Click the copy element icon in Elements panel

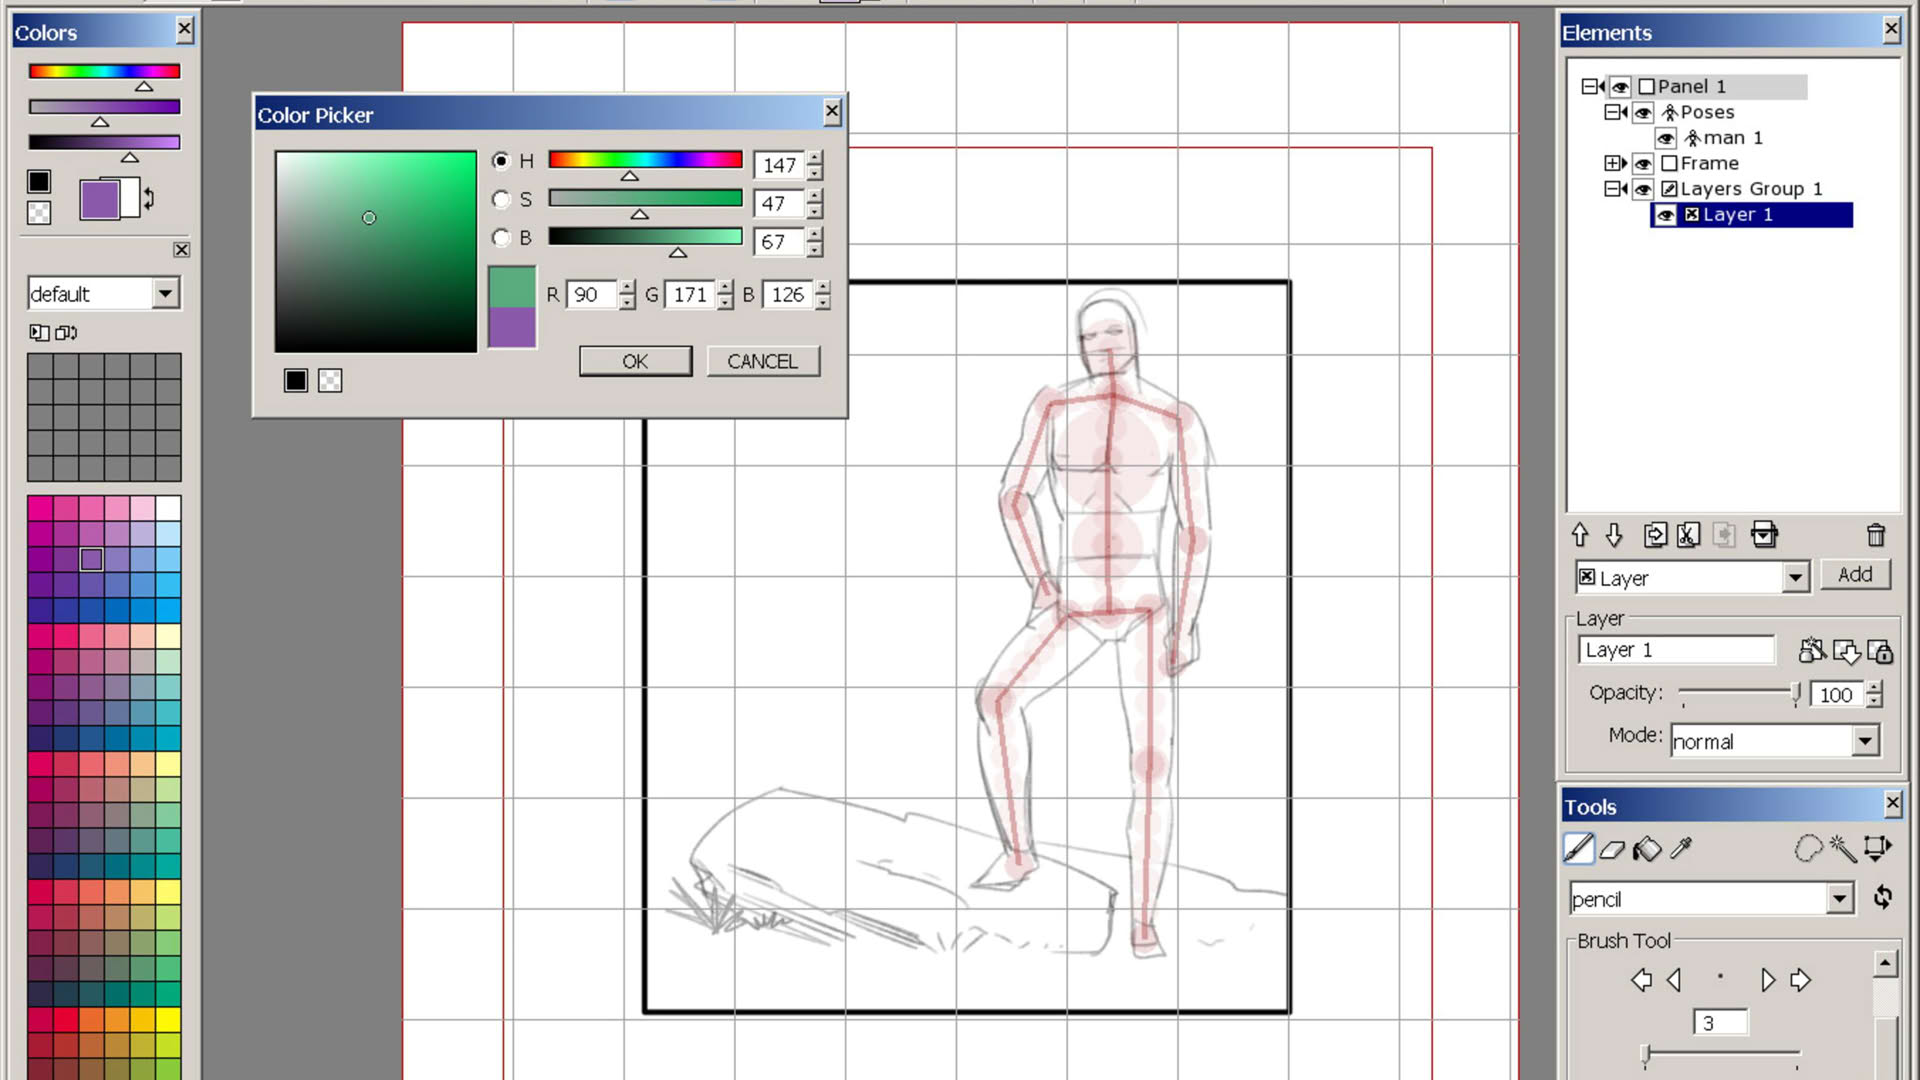1655,535
